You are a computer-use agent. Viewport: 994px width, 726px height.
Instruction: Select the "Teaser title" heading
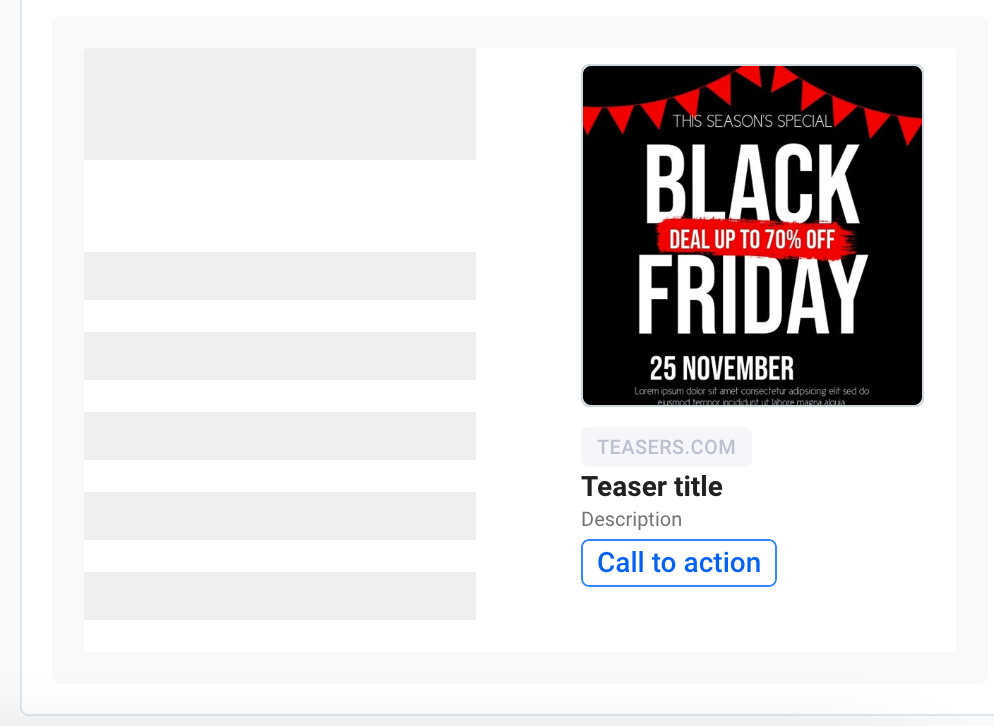point(651,487)
